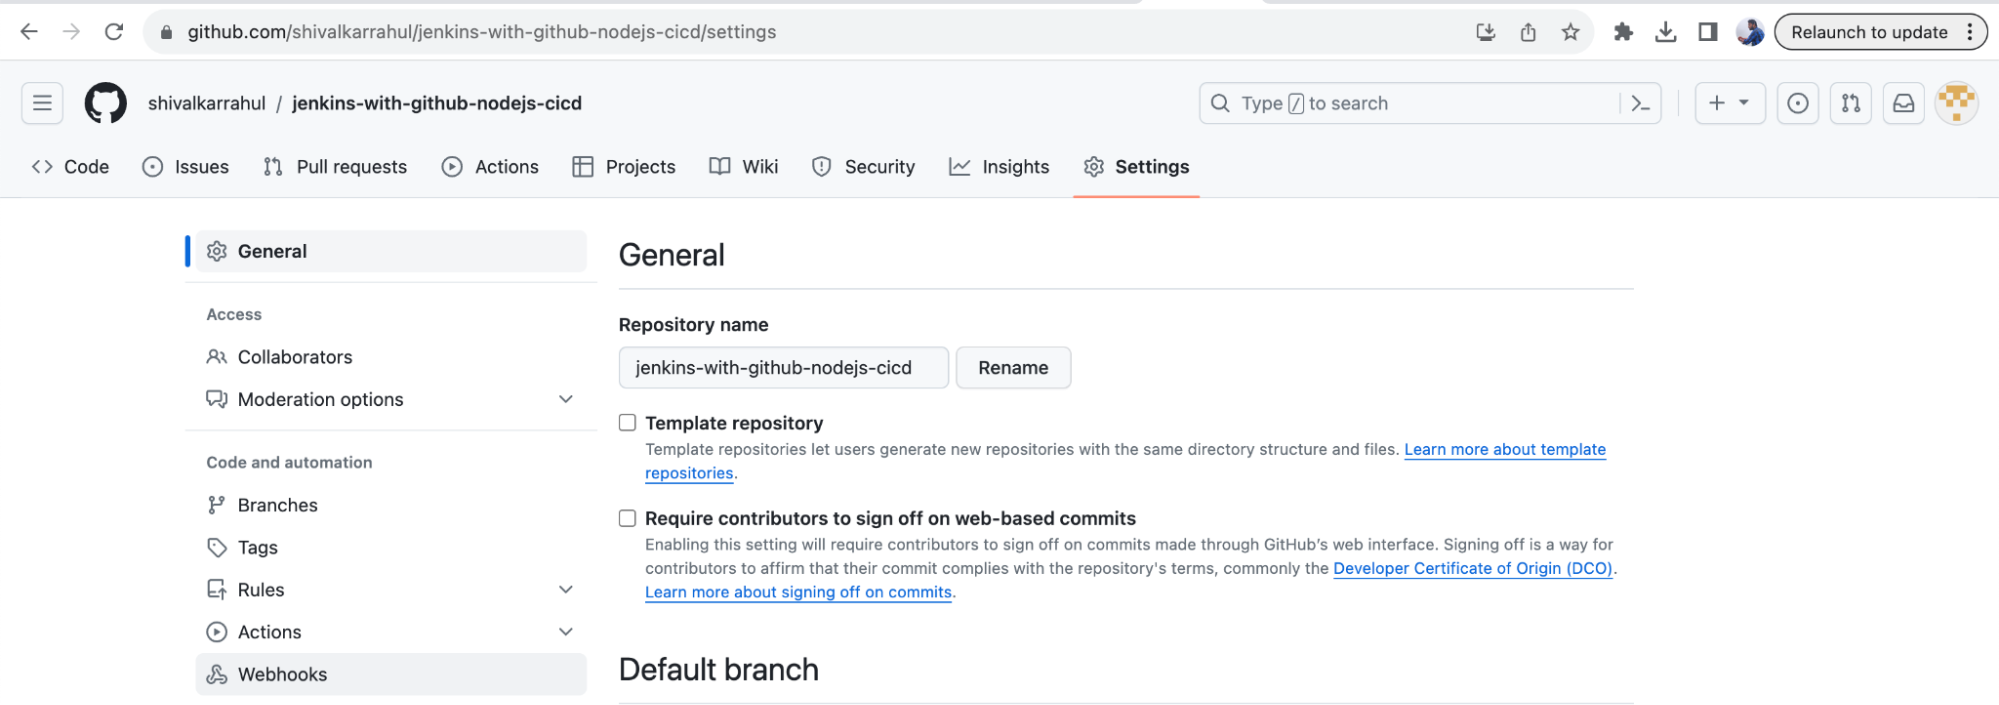The image size is (1999, 705).
Task: Toggle the Security tab shield icon
Action: pyautogui.click(x=863, y=166)
